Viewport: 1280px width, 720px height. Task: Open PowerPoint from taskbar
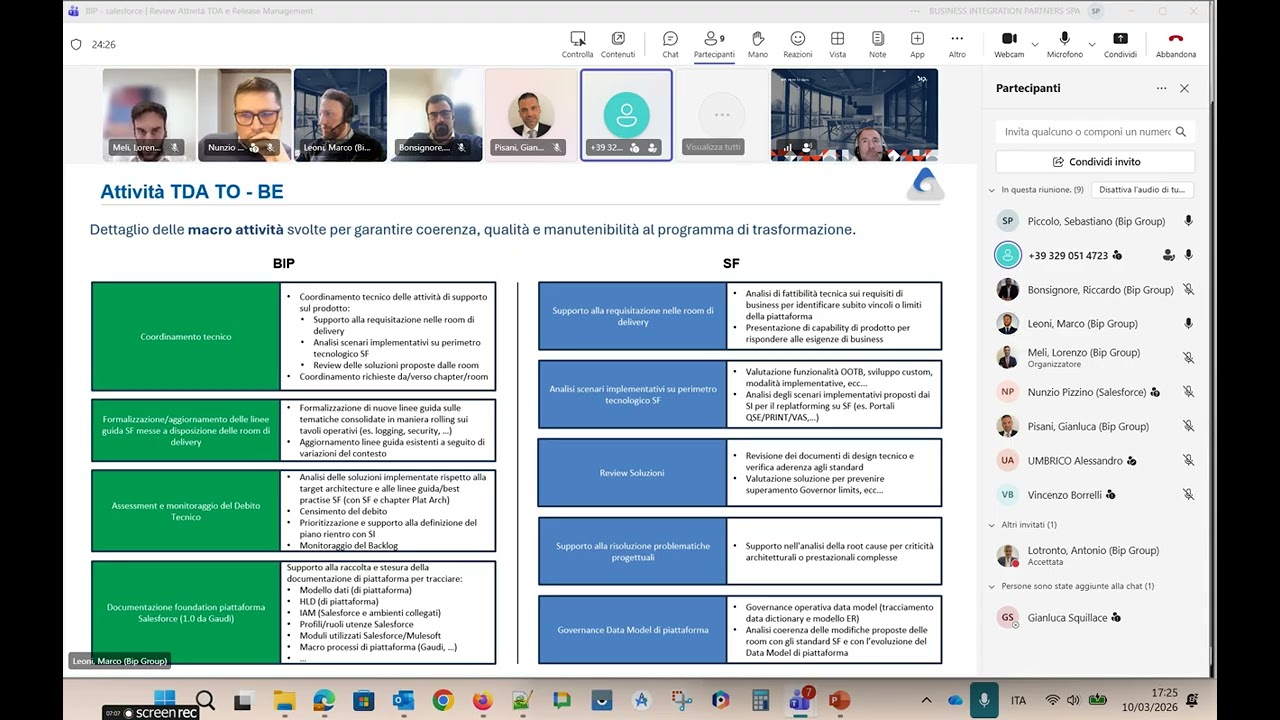[x=840, y=700]
